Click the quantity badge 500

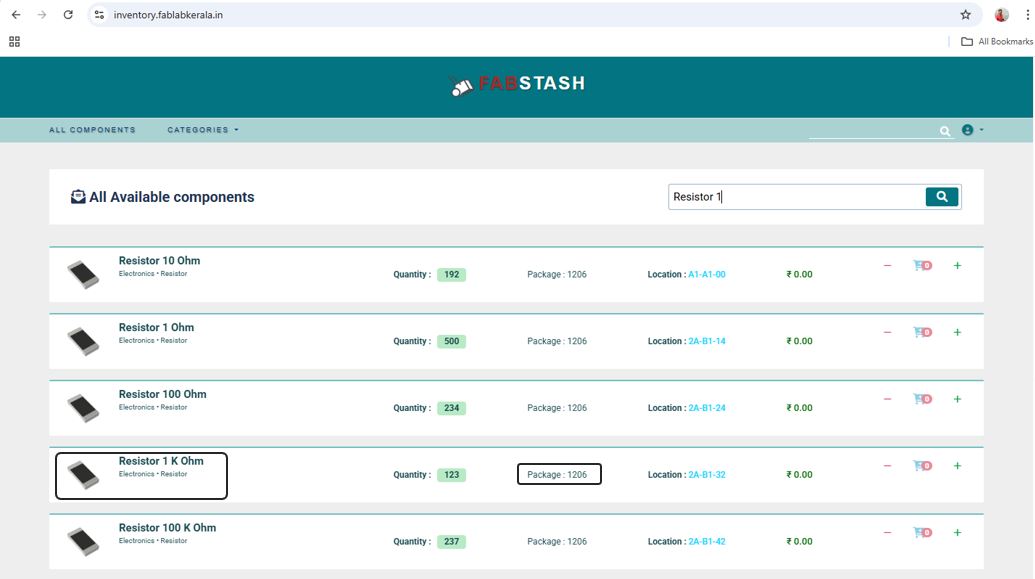pyautogui.click(x=451, y=341)
